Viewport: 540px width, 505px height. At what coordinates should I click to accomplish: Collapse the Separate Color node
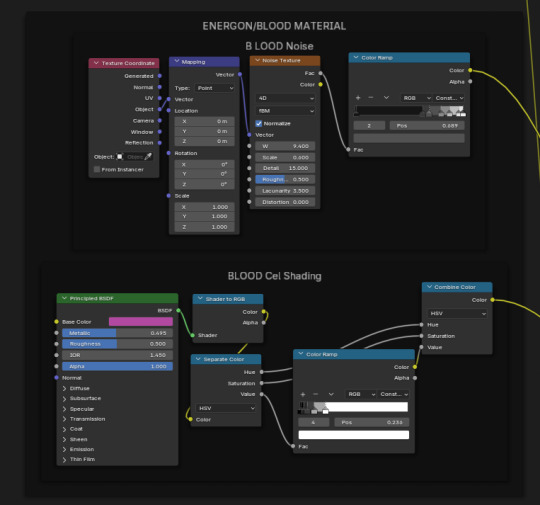pos(198,359)
